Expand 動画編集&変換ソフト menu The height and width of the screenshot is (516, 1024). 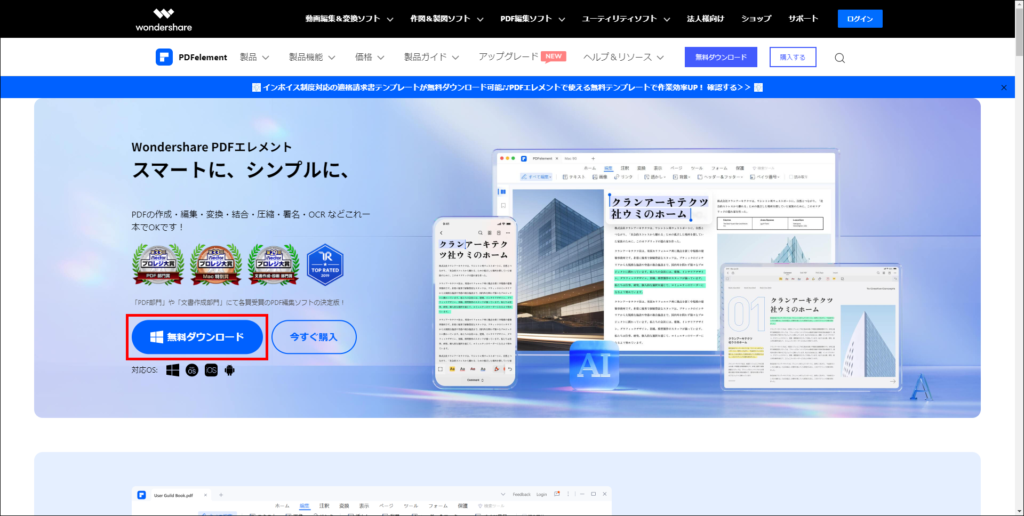point(349,19)
